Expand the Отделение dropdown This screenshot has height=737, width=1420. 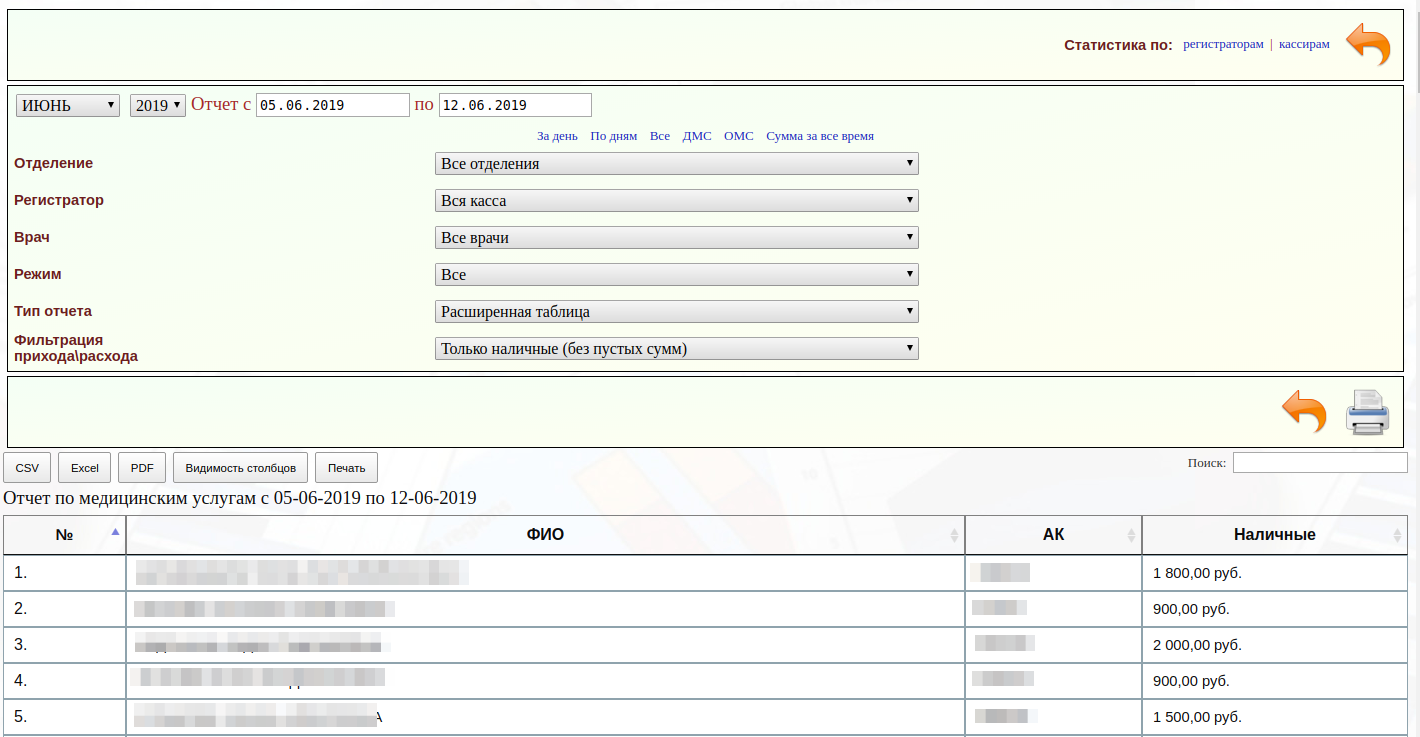pyautogui.click(x=677, y=164)
